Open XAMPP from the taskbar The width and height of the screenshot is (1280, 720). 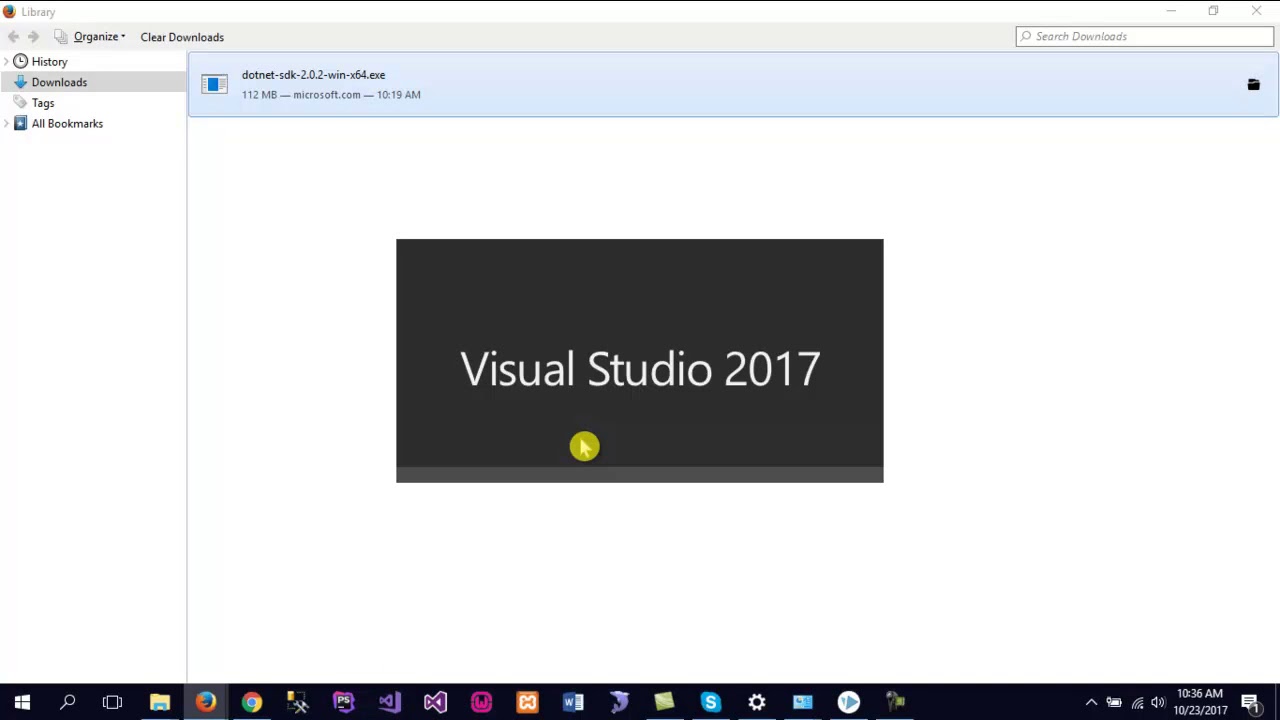527,702
